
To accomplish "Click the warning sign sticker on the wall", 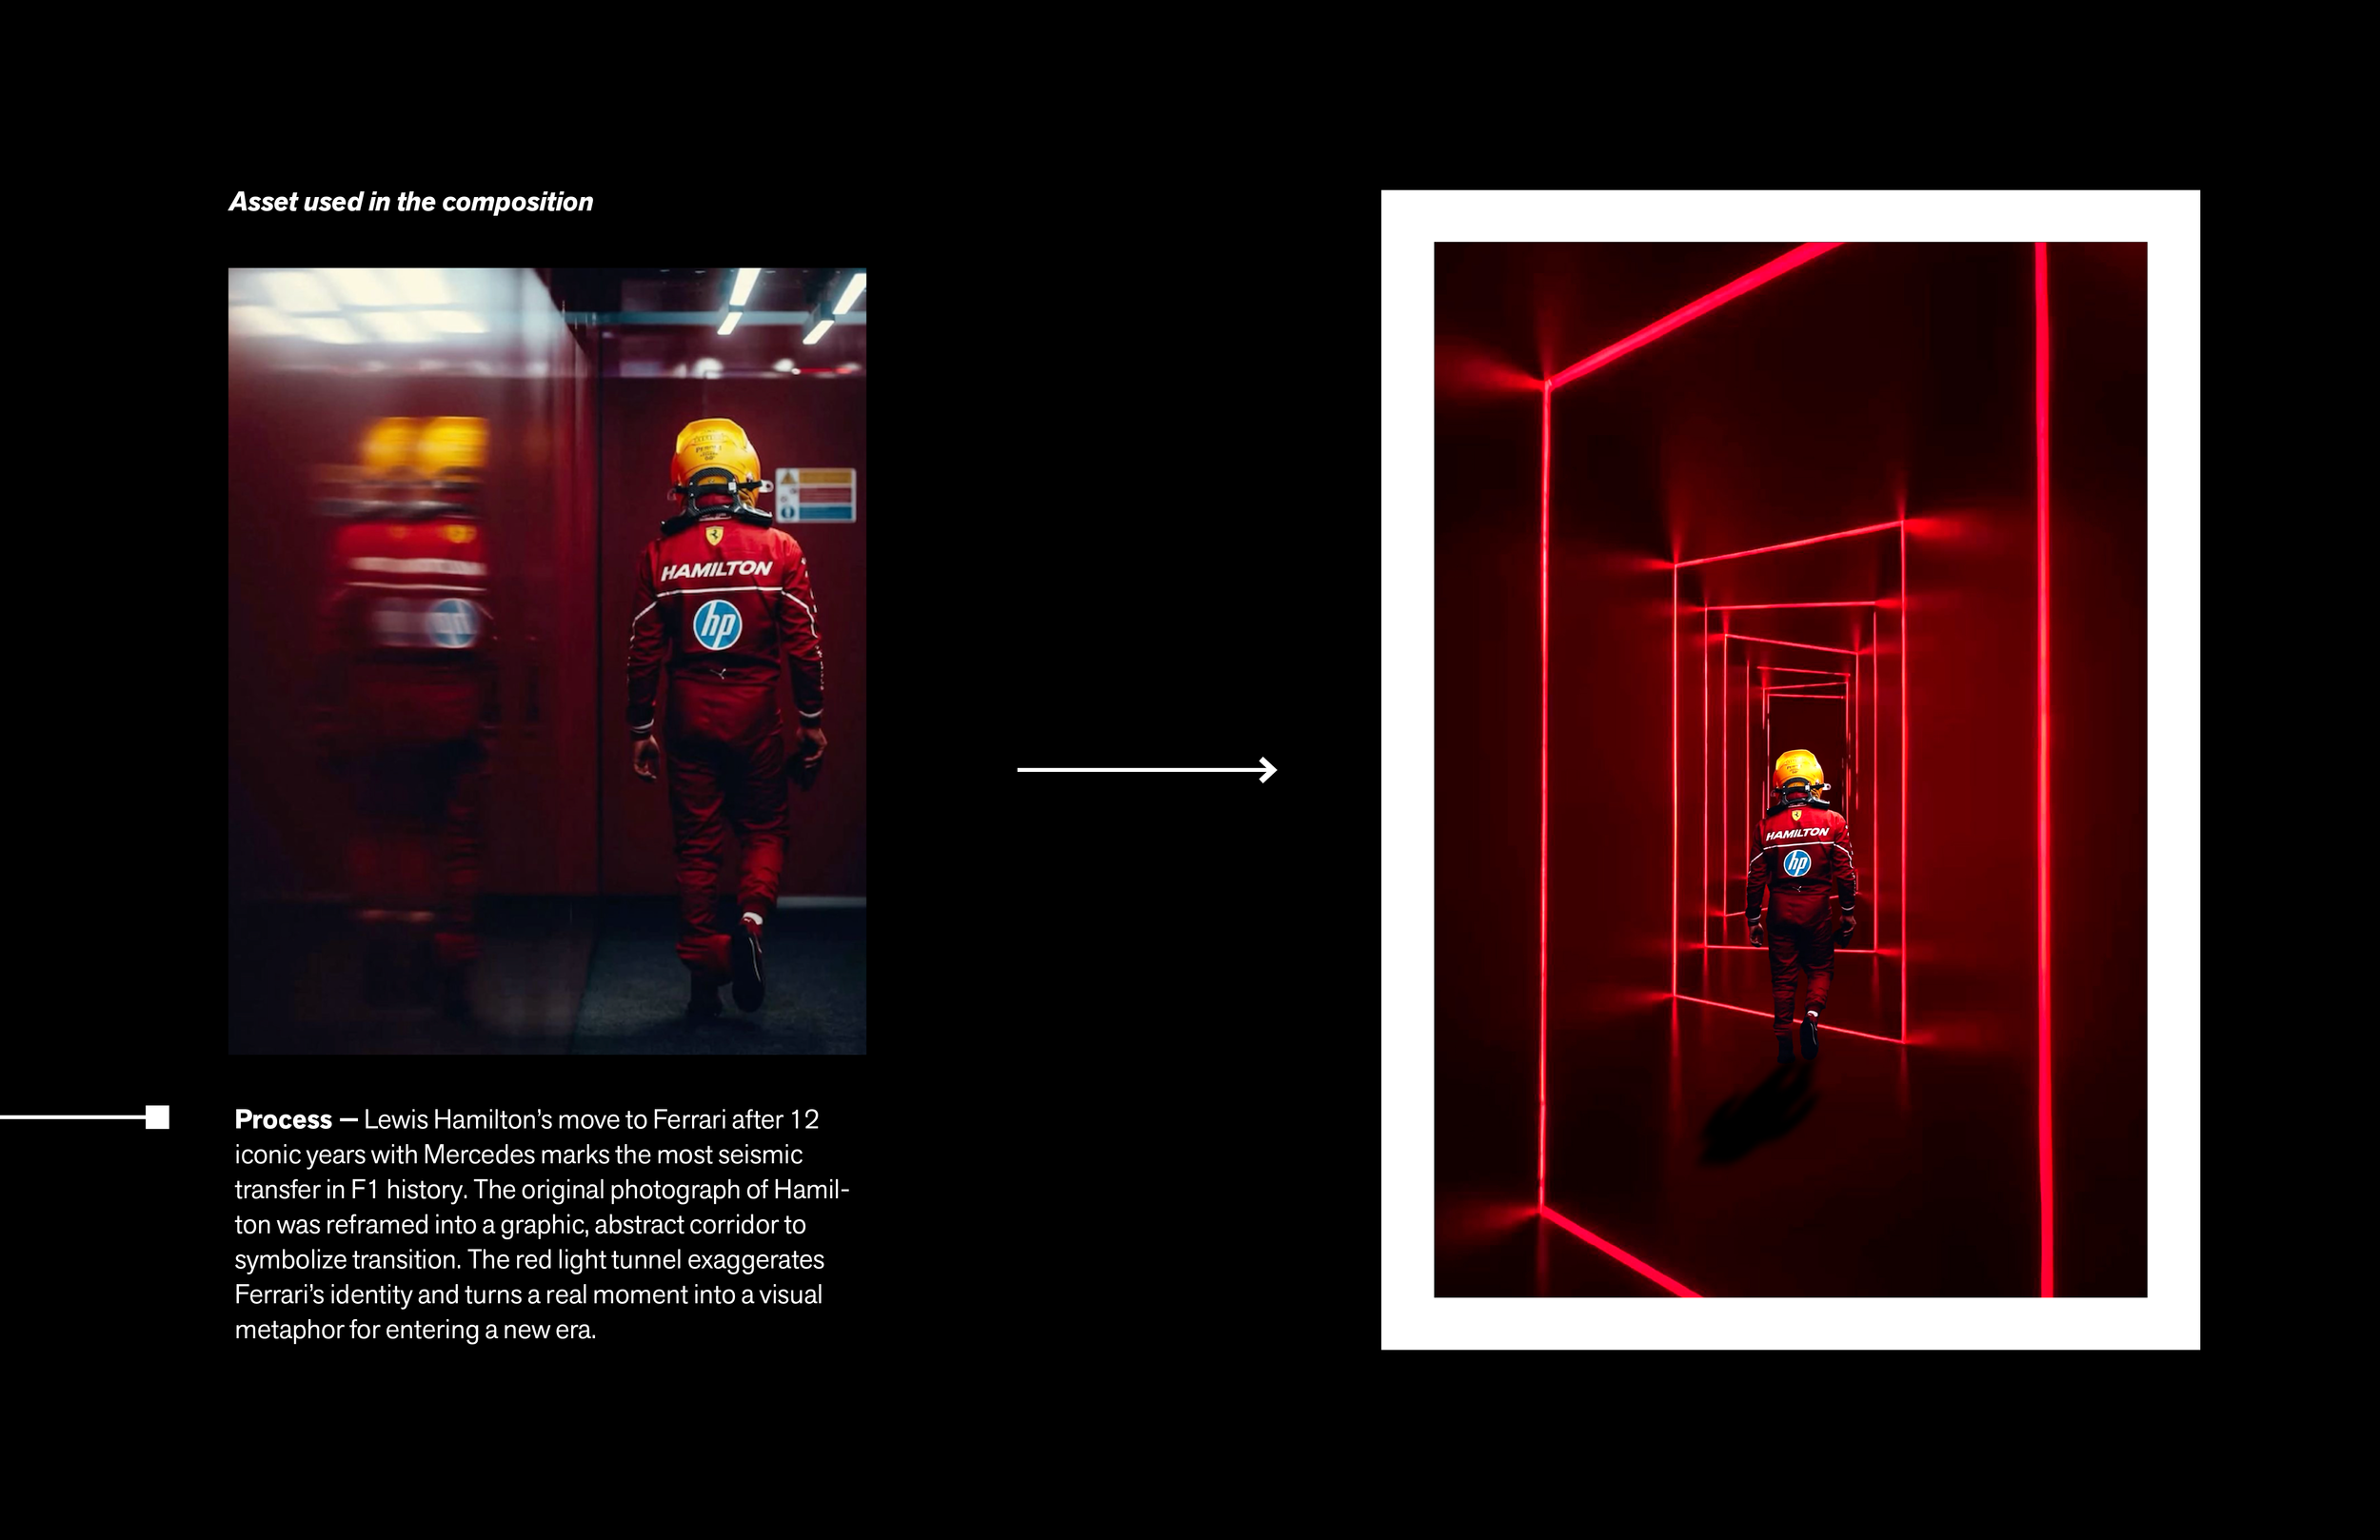I will [815, 494].
